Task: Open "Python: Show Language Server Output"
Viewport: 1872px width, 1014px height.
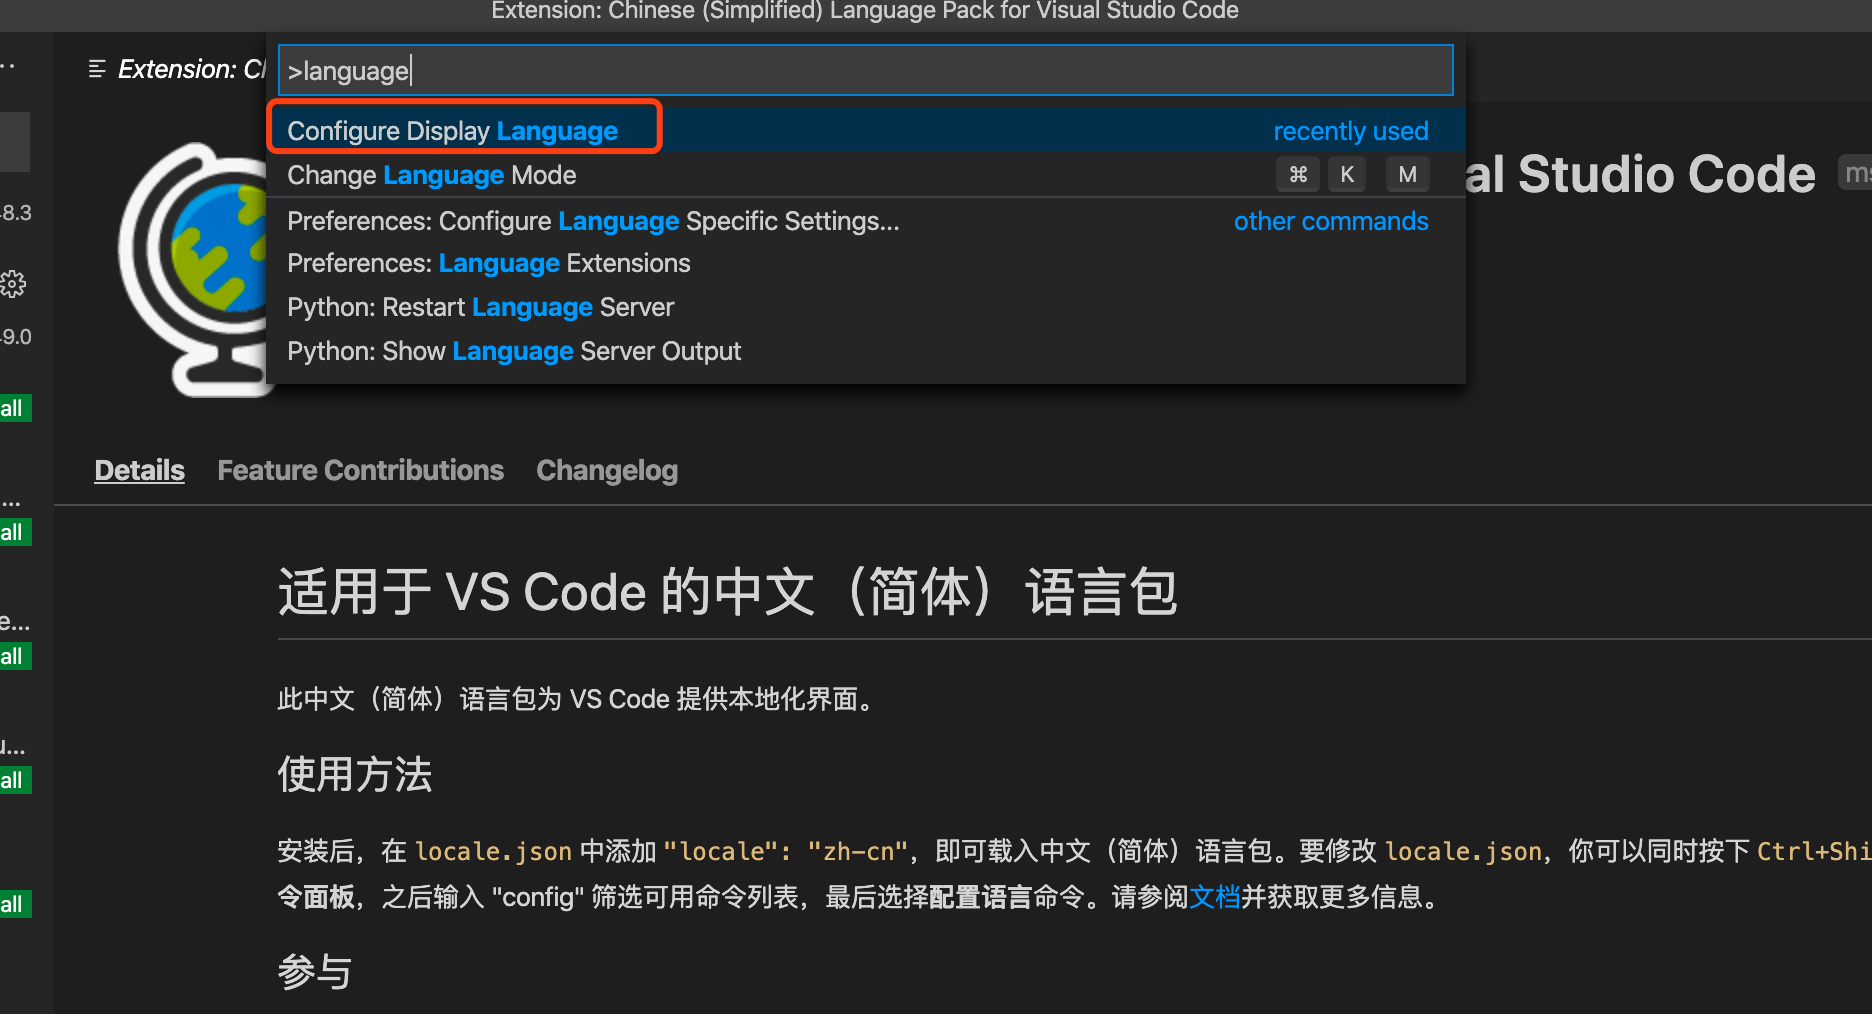Action: point(514,351)
